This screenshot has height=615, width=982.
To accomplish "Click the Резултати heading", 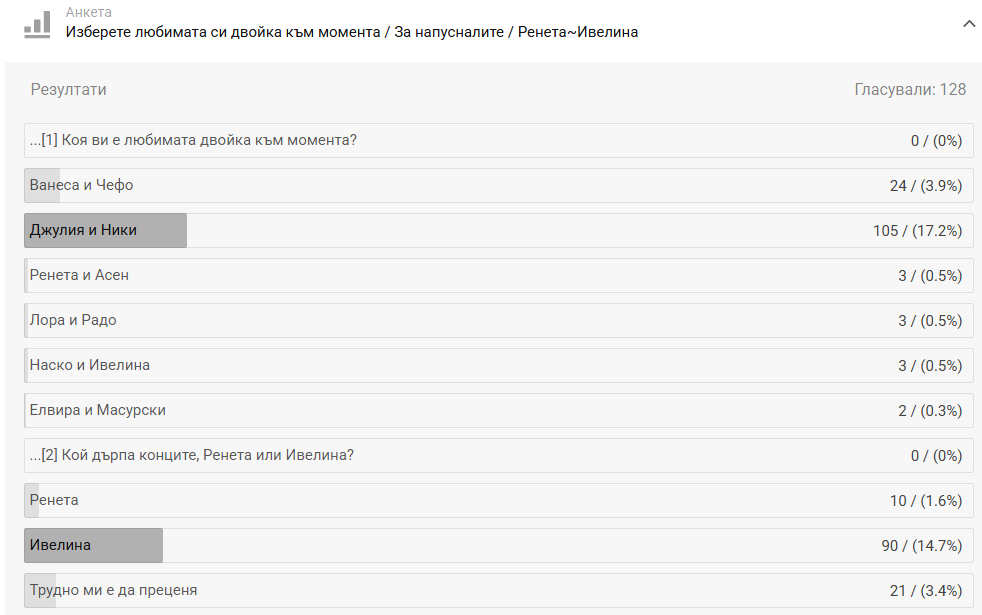I will 68,90.
